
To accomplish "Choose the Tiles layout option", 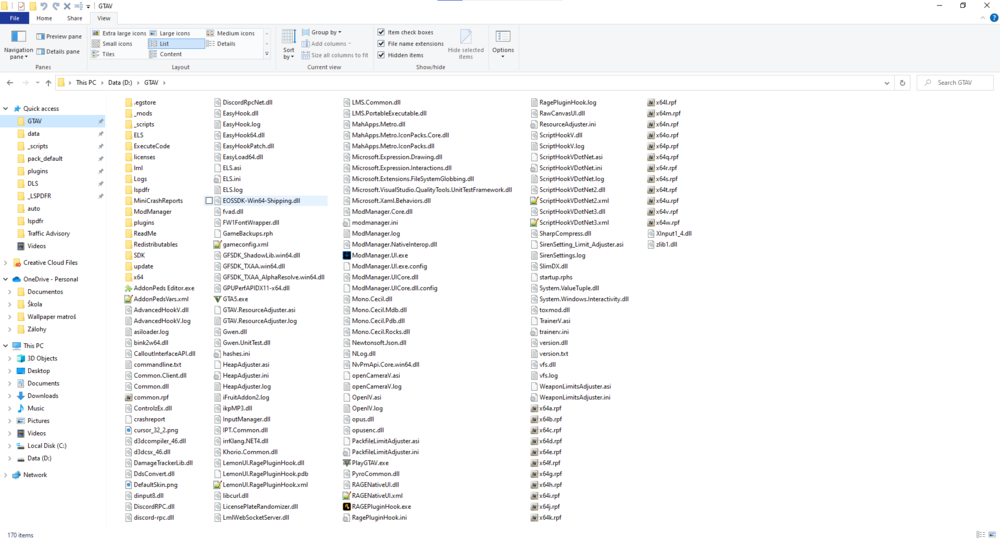I will click(x=119, y=54).
